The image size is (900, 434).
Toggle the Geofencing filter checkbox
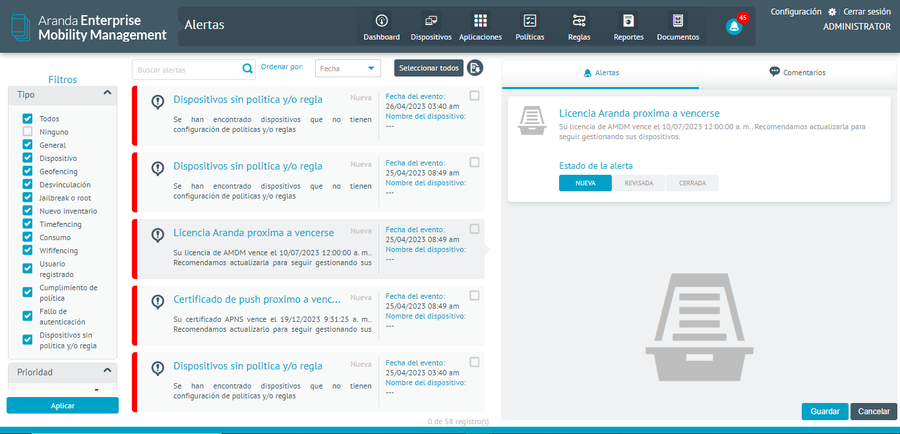(28, 171)
